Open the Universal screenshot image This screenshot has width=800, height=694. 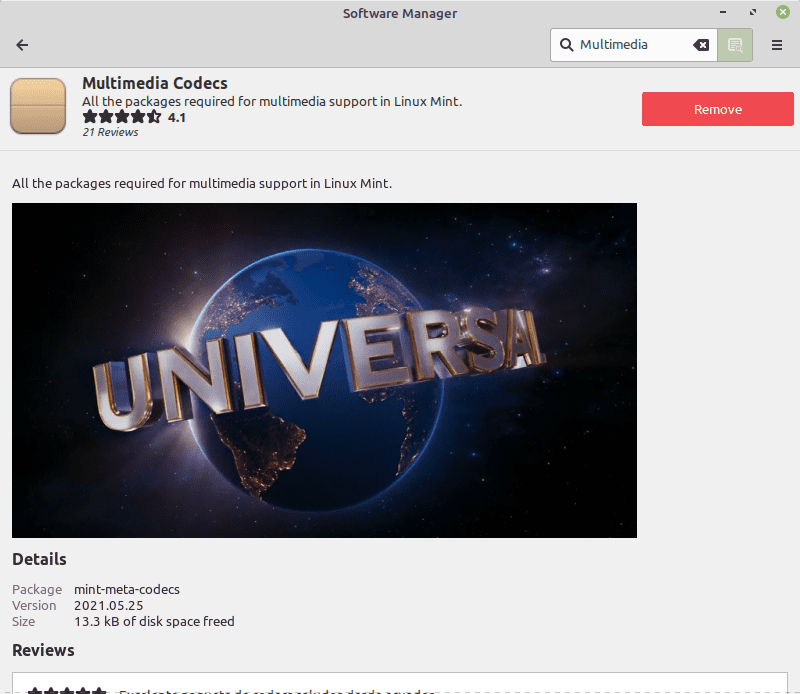[324, 370]
